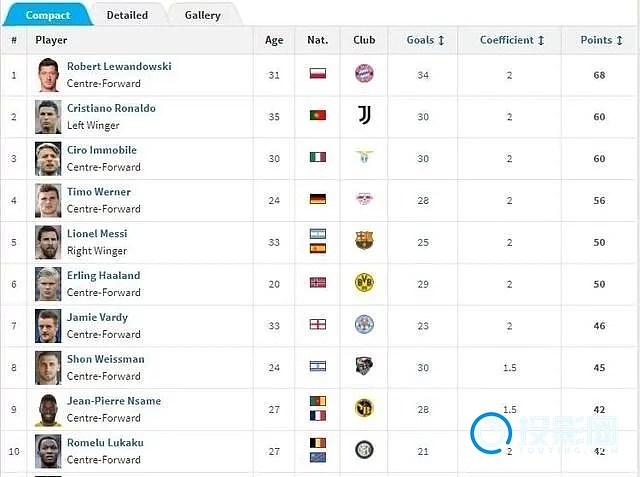Click Poland flag in Lewandowski row
Viewport: 640px width, 477px height.
[x=318, y=74]
